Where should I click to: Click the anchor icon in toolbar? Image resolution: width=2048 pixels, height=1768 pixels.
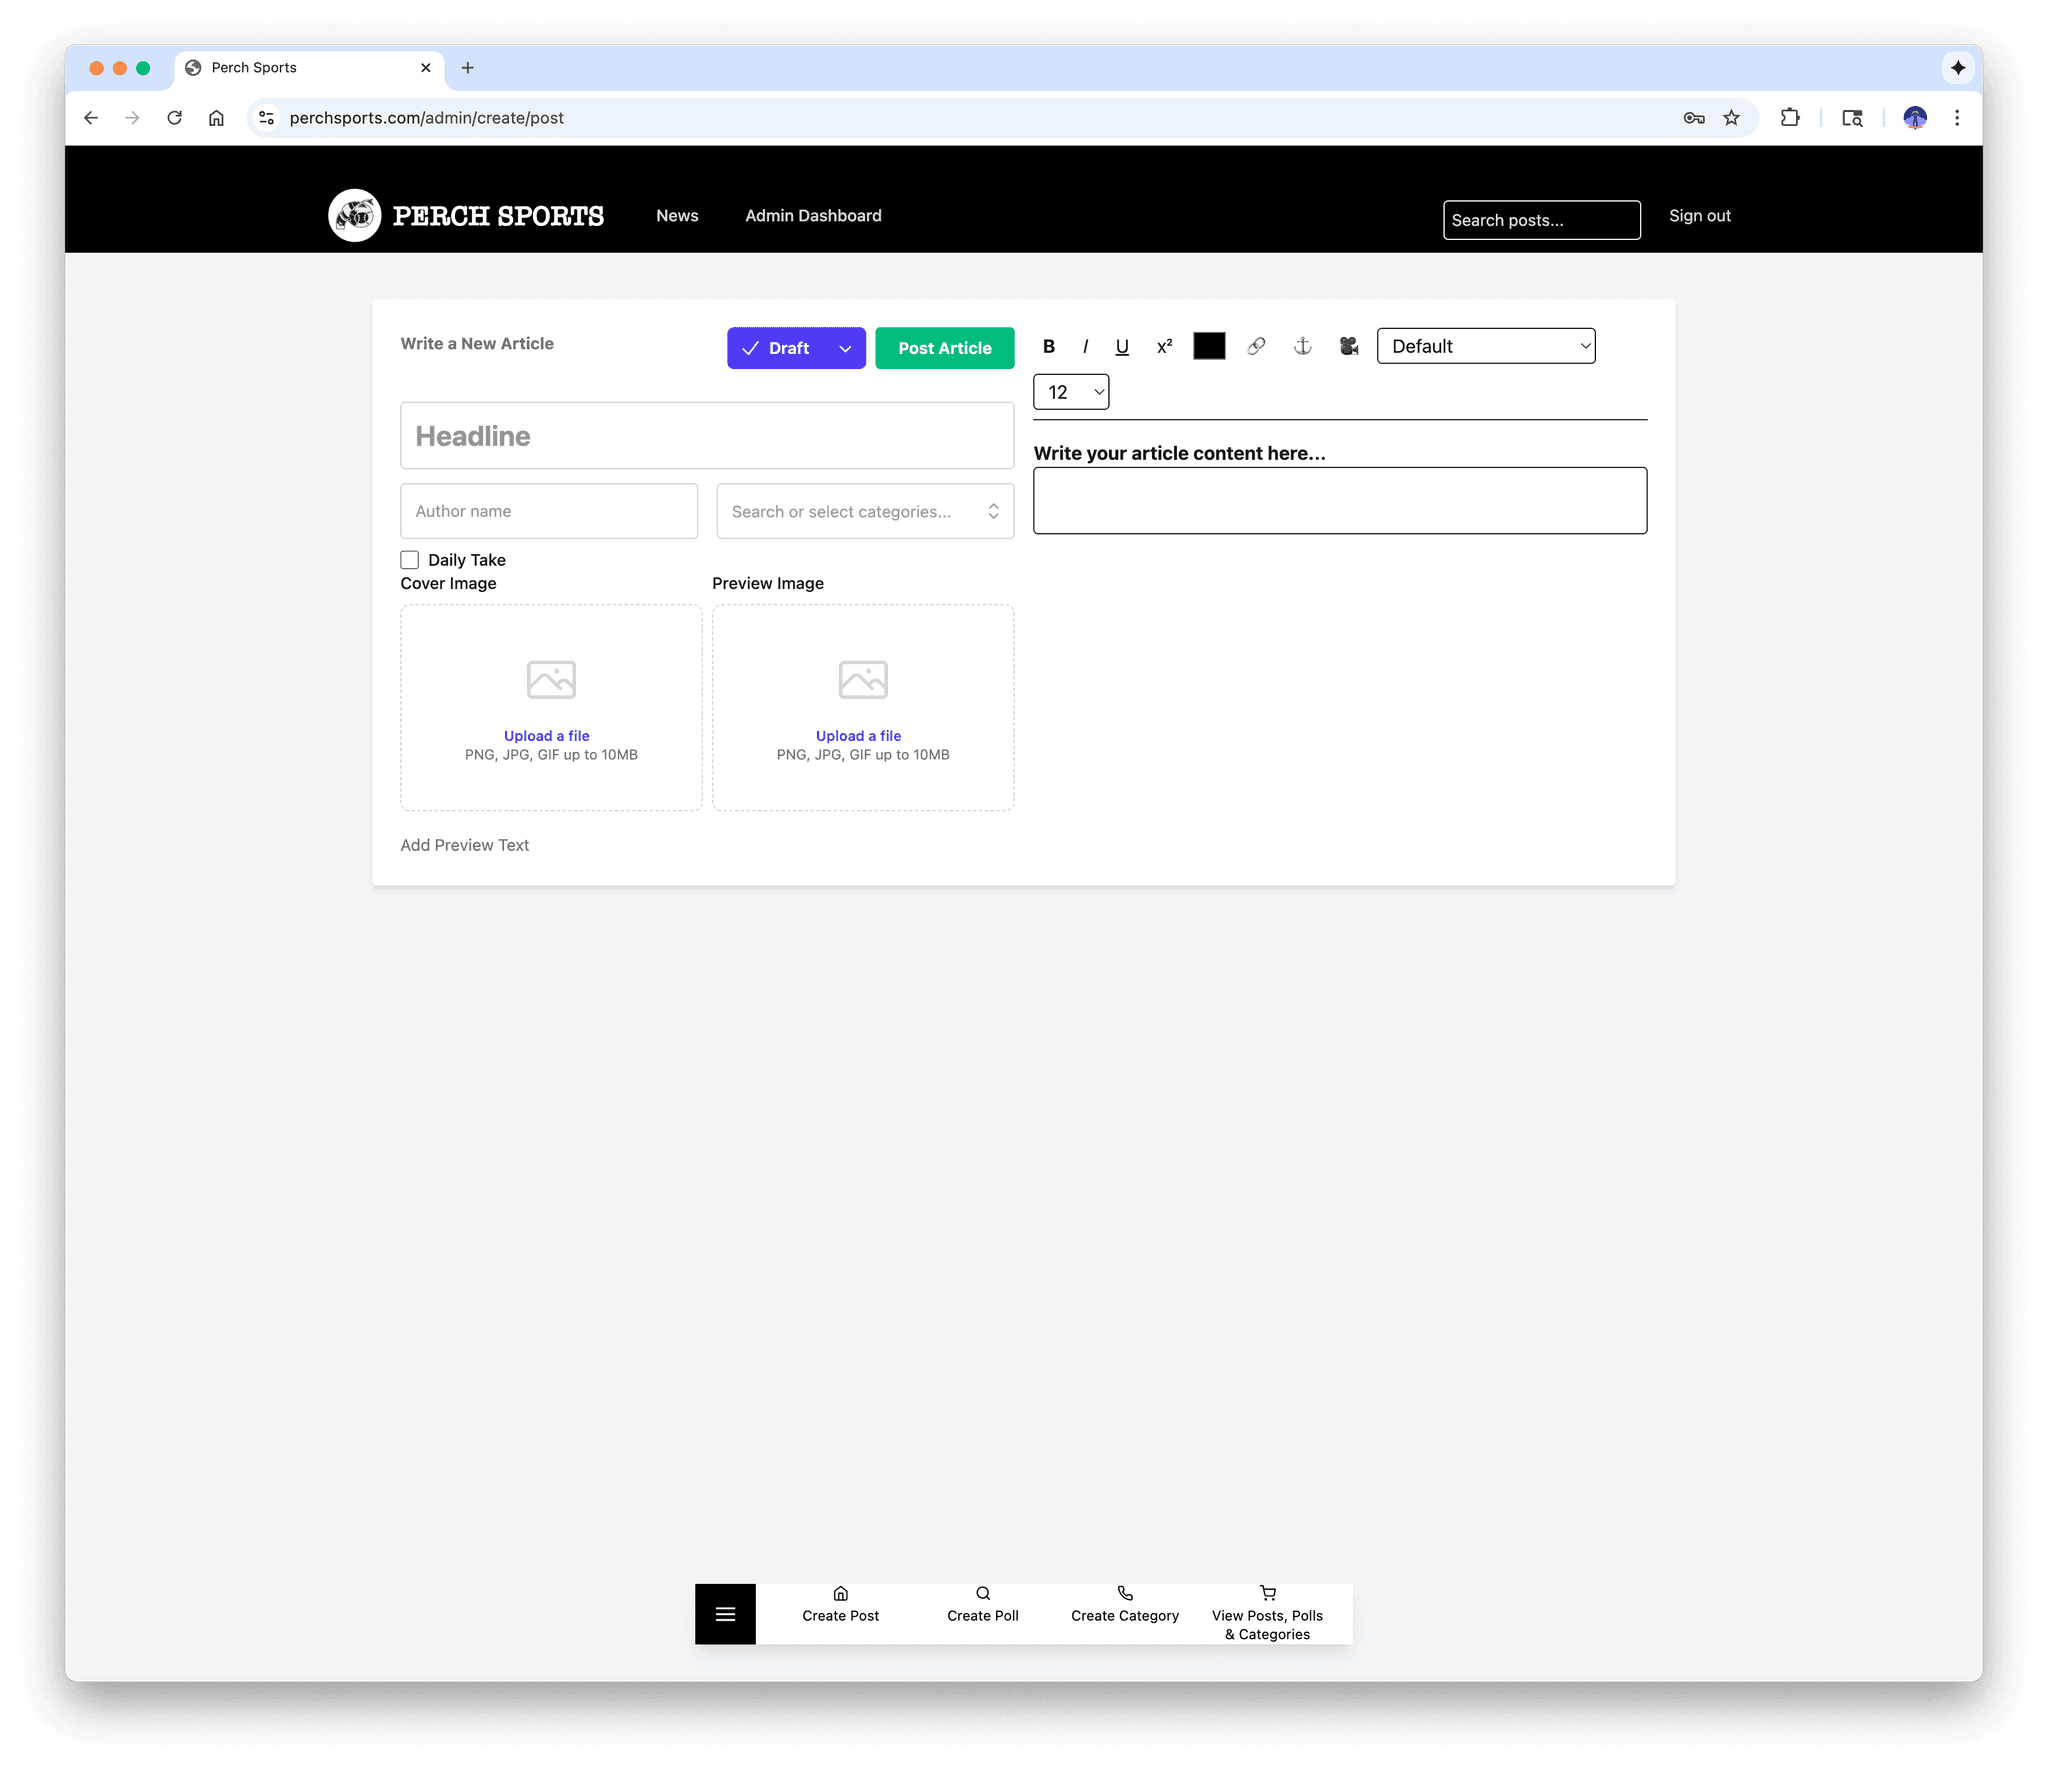pyautogui.click(x=1302, y=346)
